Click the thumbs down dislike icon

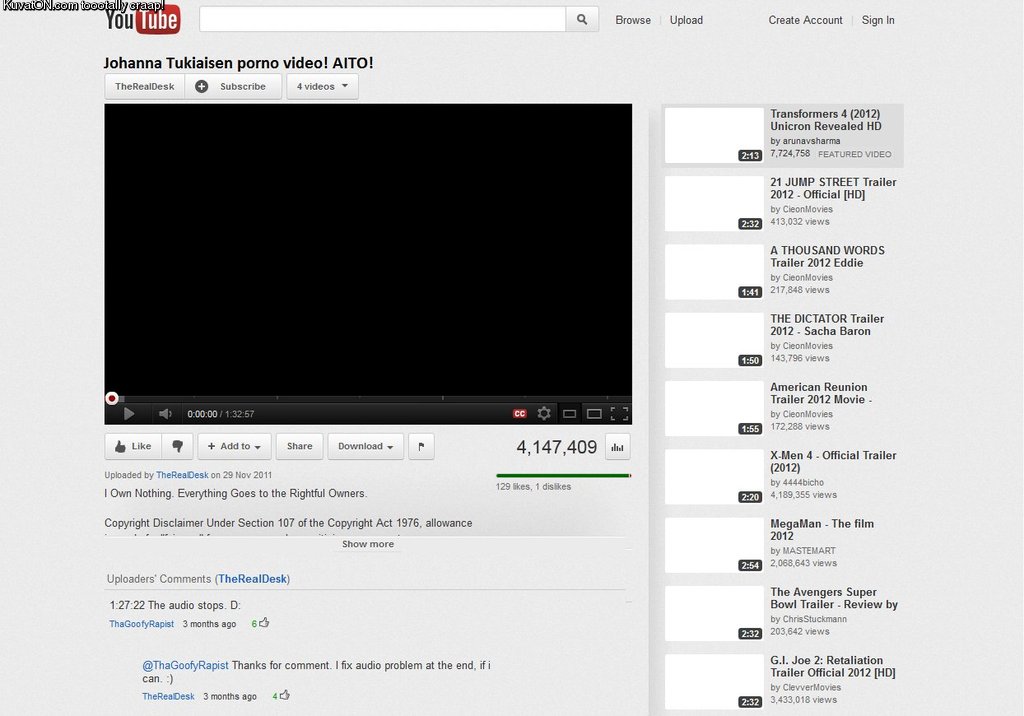177,447
